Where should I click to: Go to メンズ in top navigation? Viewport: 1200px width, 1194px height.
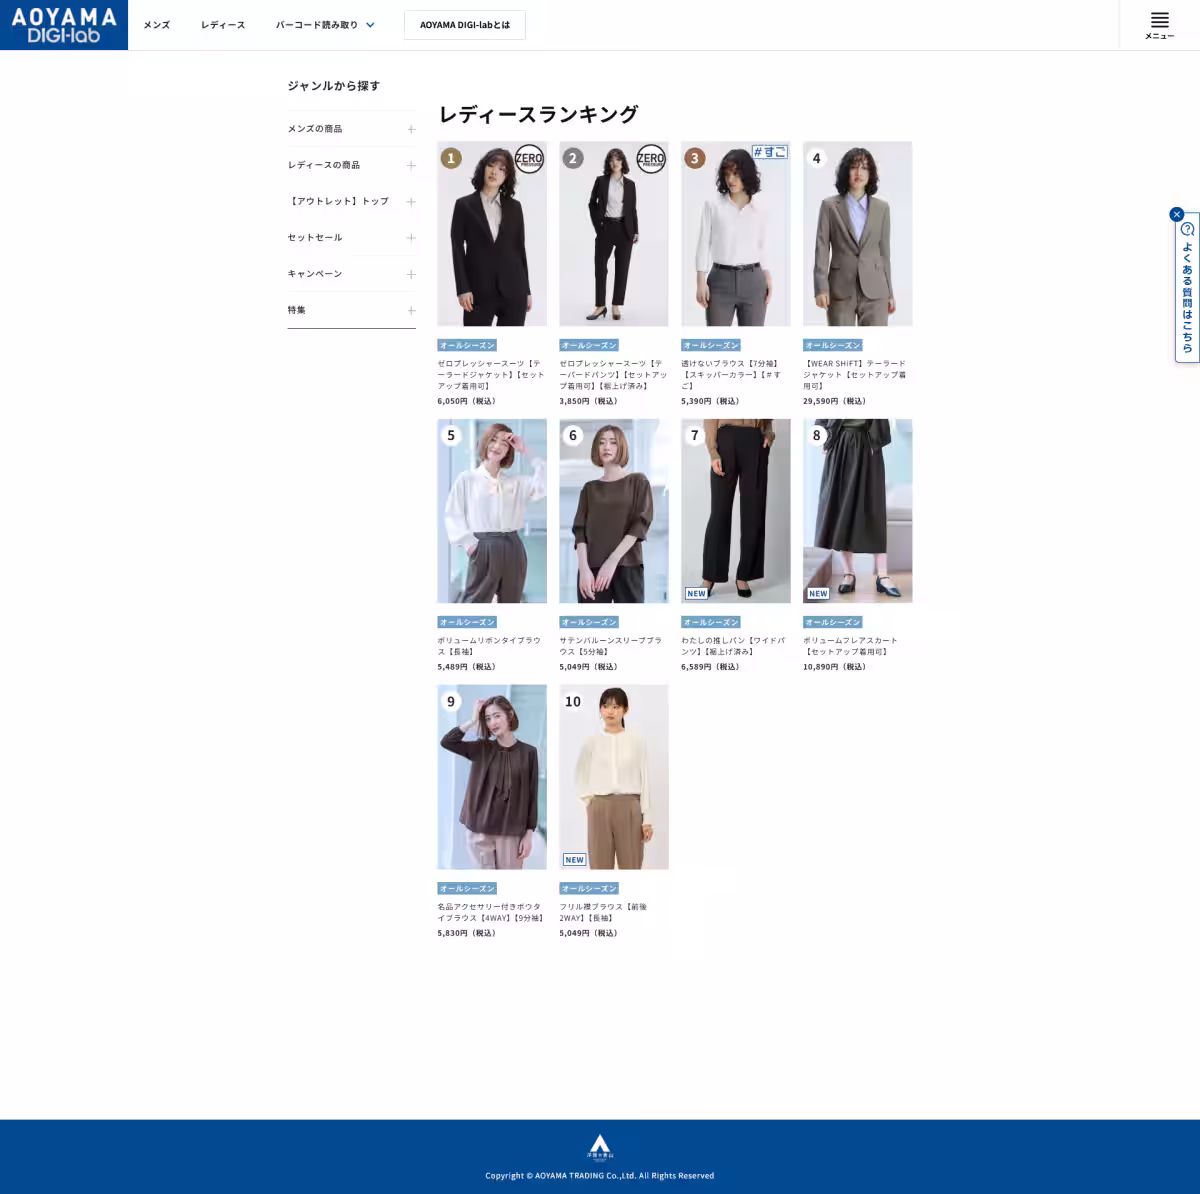click(156, 25)
